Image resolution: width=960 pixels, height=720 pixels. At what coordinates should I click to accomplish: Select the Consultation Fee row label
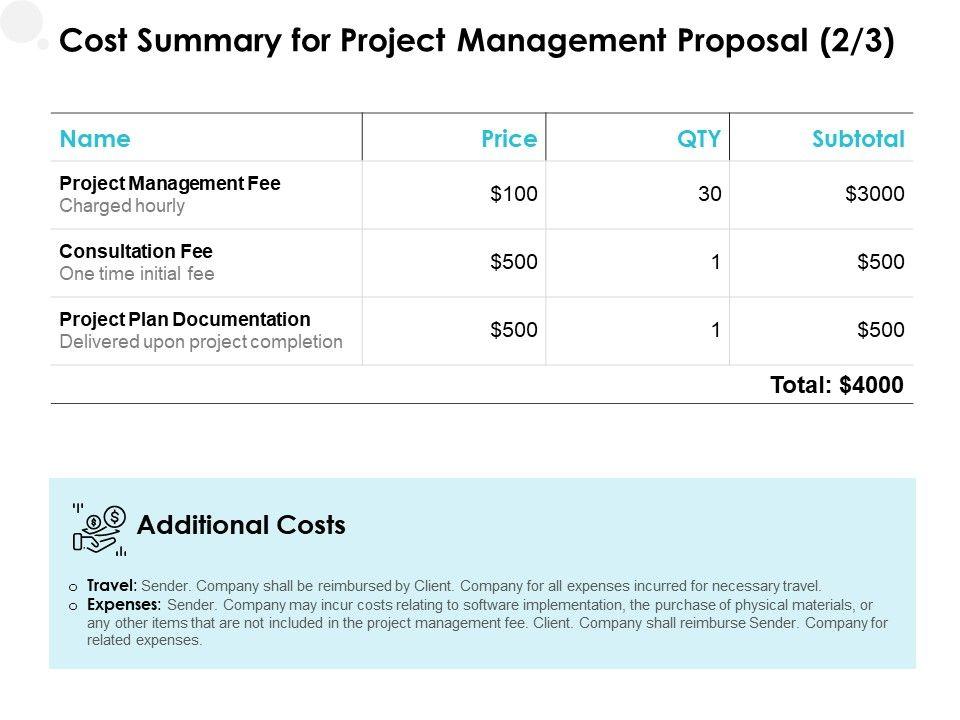136,251
